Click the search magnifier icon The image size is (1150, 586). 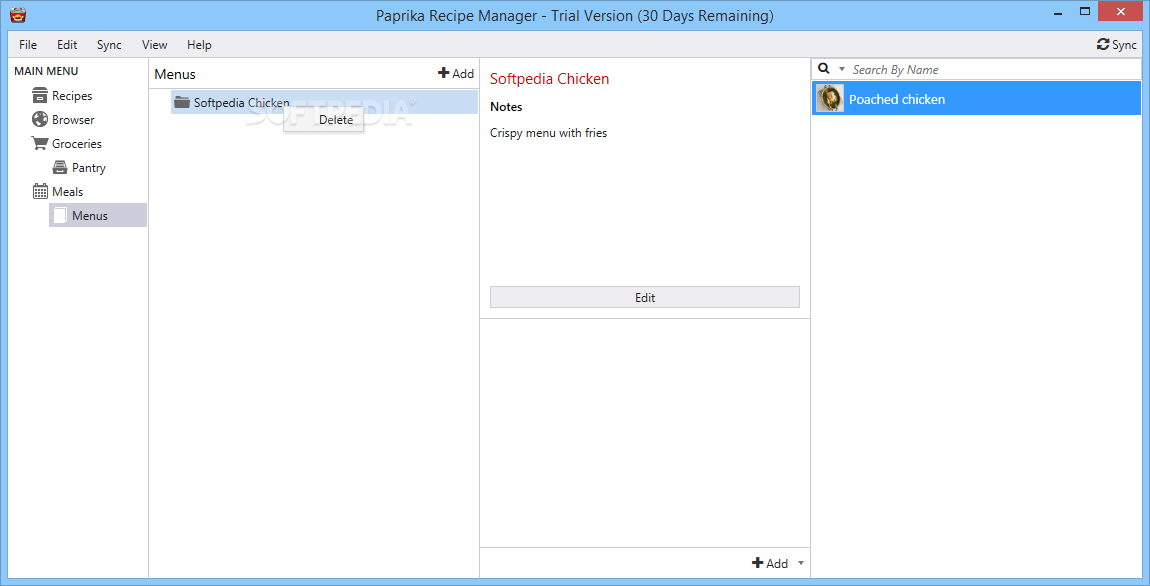coord(822,69)
